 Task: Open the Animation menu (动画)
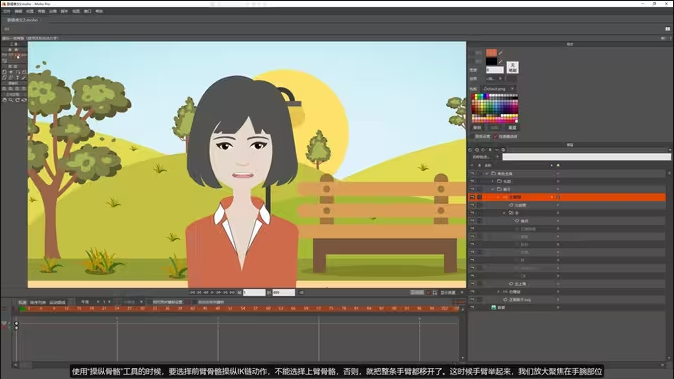coord(53,11)
